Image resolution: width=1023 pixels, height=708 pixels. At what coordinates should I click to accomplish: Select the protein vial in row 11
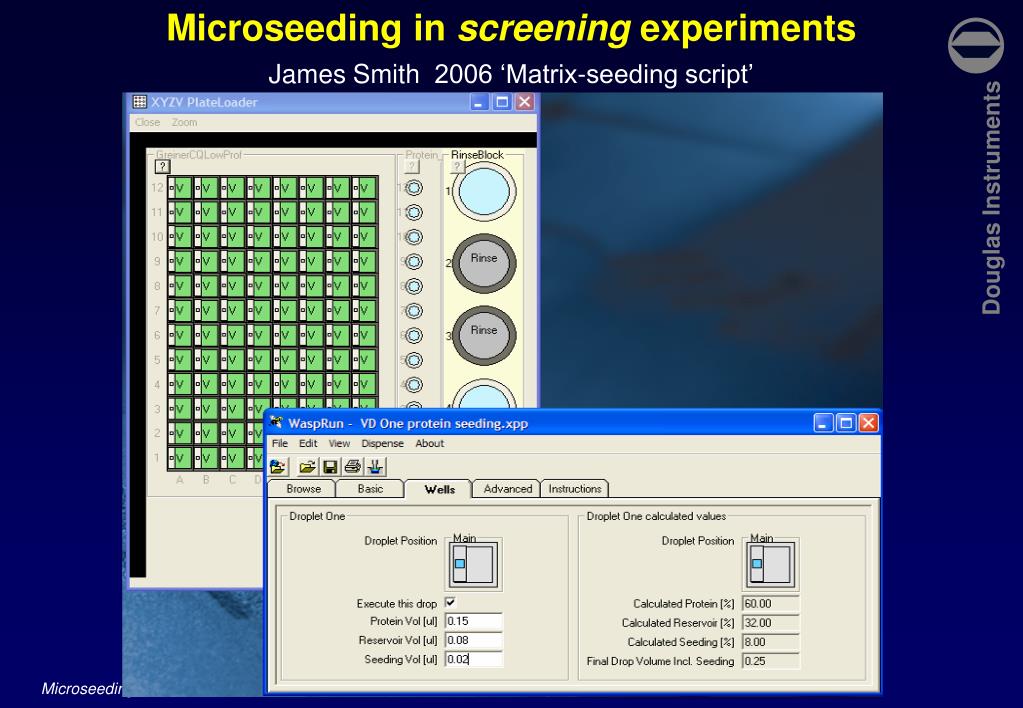click(x=414, y=213)
